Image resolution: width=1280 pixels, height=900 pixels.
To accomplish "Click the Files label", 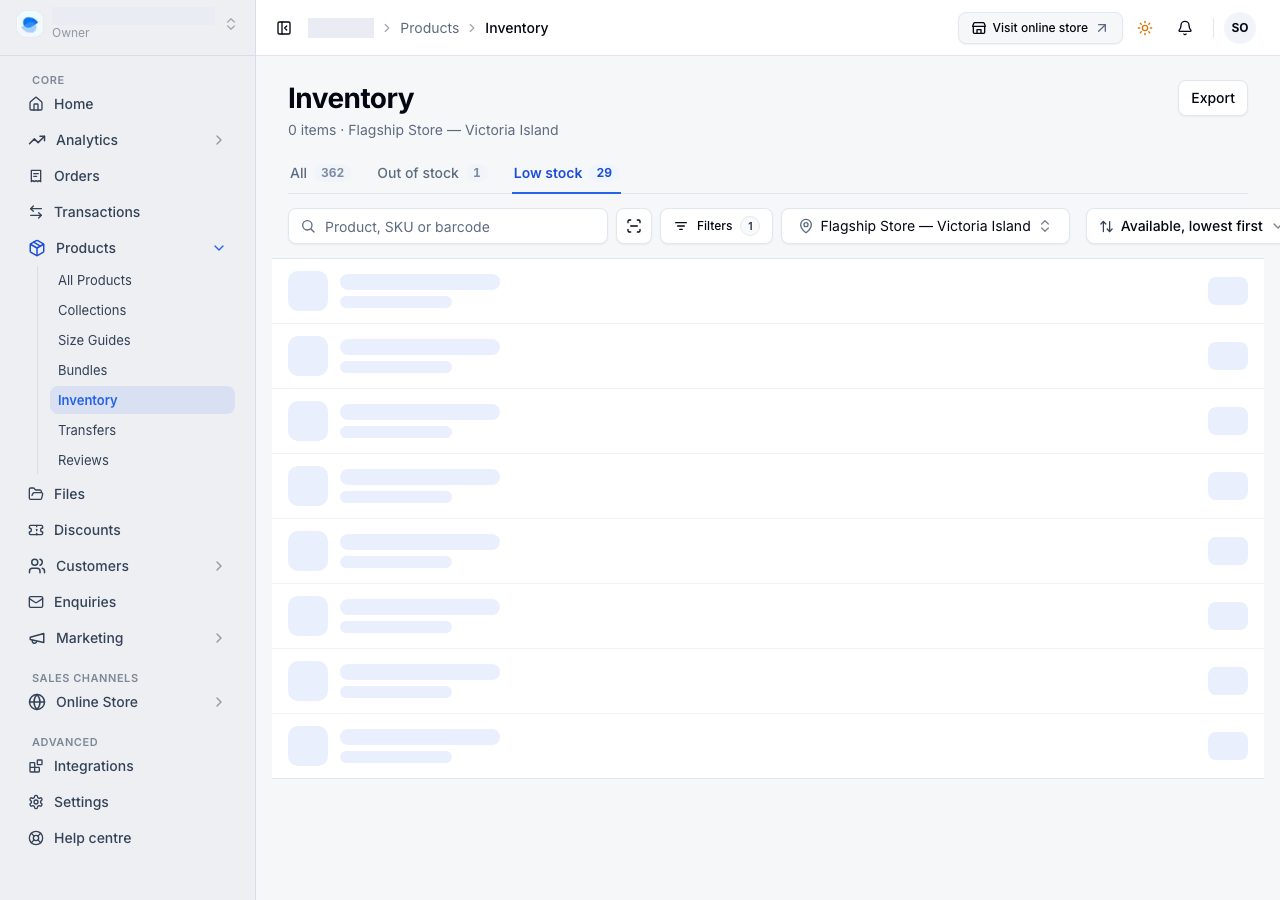I will (x=69, y=494).
